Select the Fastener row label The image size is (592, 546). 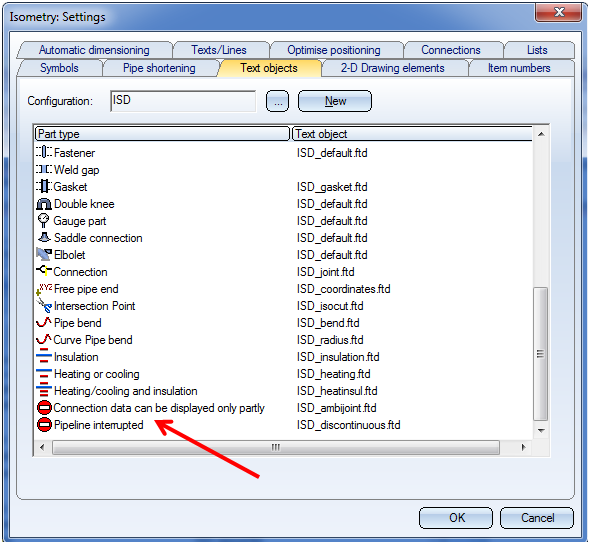coord(74,153)
